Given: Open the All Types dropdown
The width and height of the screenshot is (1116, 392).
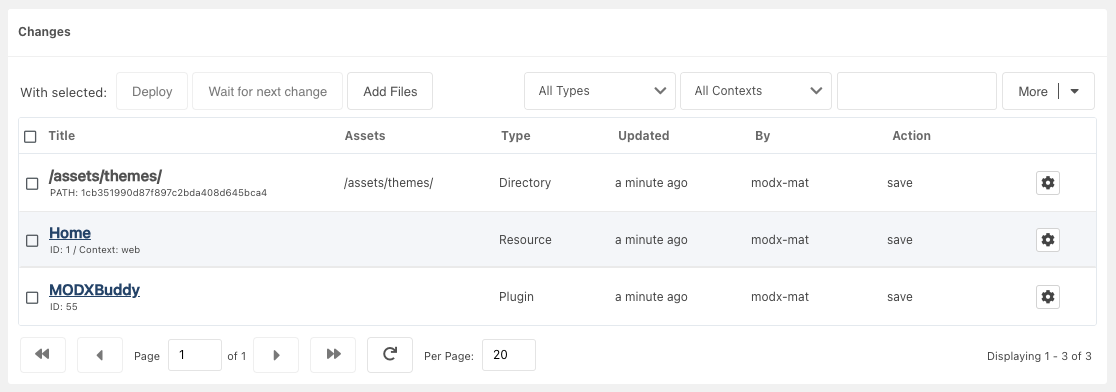Looking at the screenshot, I should point(600,91).
